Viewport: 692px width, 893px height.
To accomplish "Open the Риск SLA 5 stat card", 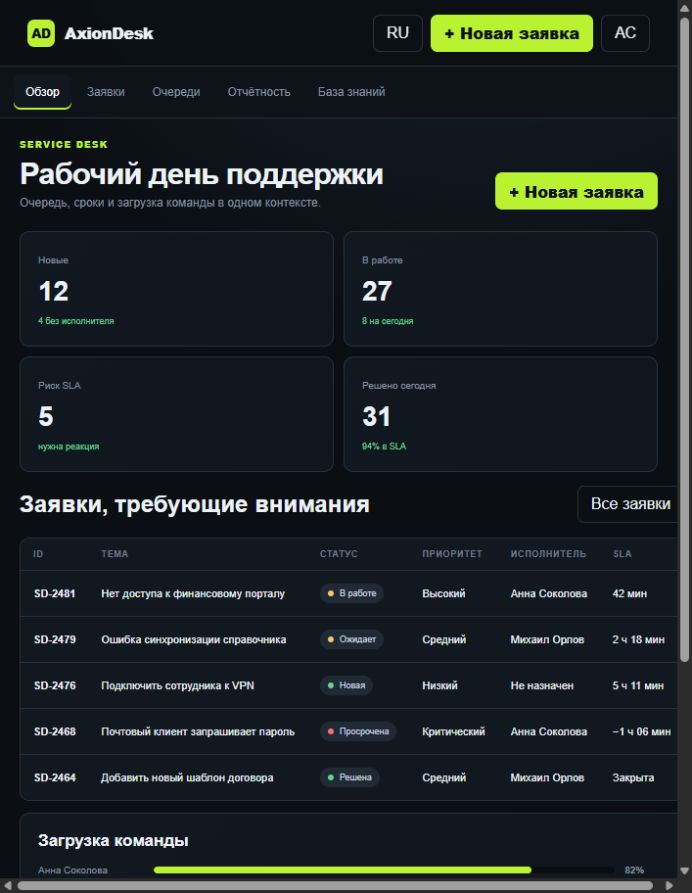I will 177,414.
